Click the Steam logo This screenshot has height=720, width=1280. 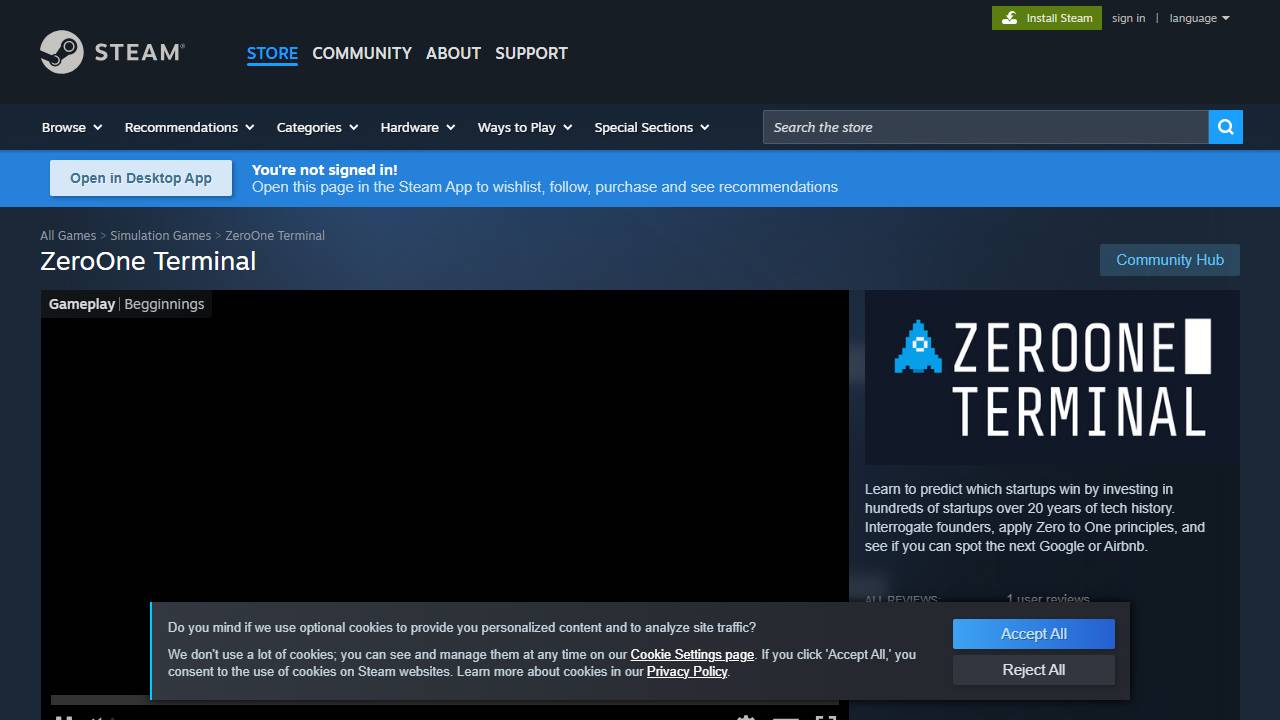point(112,52)
